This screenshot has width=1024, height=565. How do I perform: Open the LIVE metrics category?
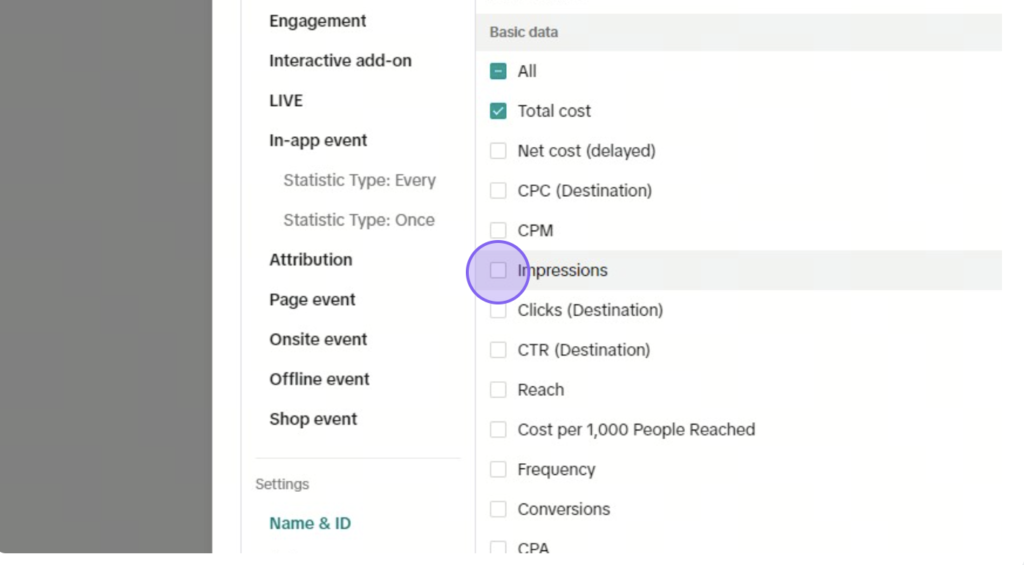[286, 101]
